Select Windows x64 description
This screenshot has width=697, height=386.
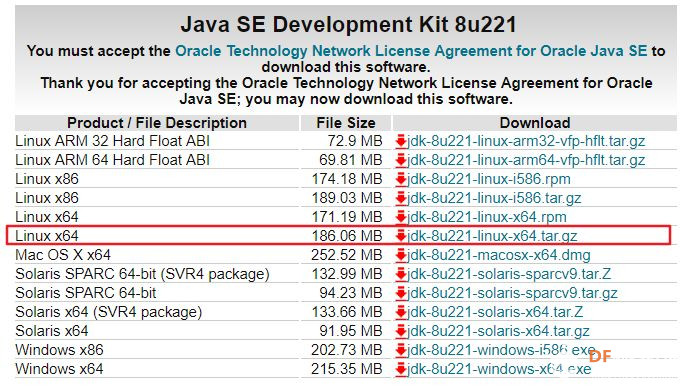(59, 369)
